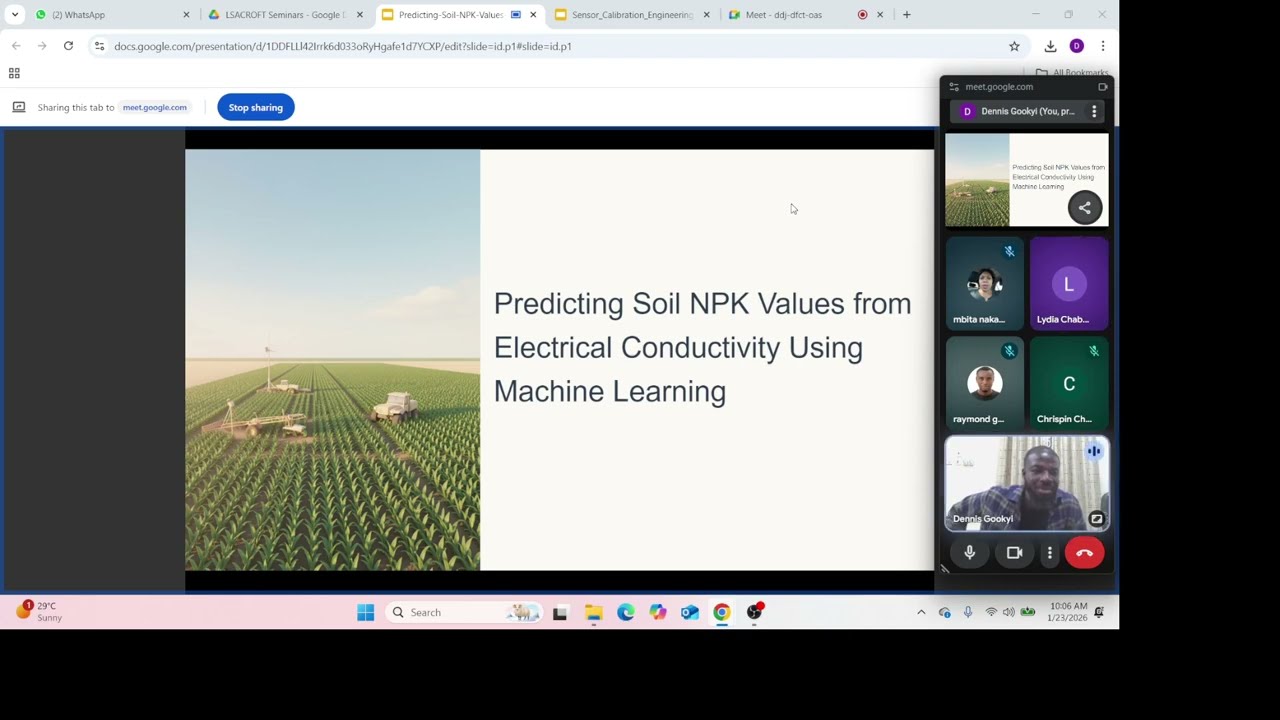The height and width of the screenshot is (720, 1280).
Task: Select the shared presentation thumbnail
Action: [x=1027, y=180]
